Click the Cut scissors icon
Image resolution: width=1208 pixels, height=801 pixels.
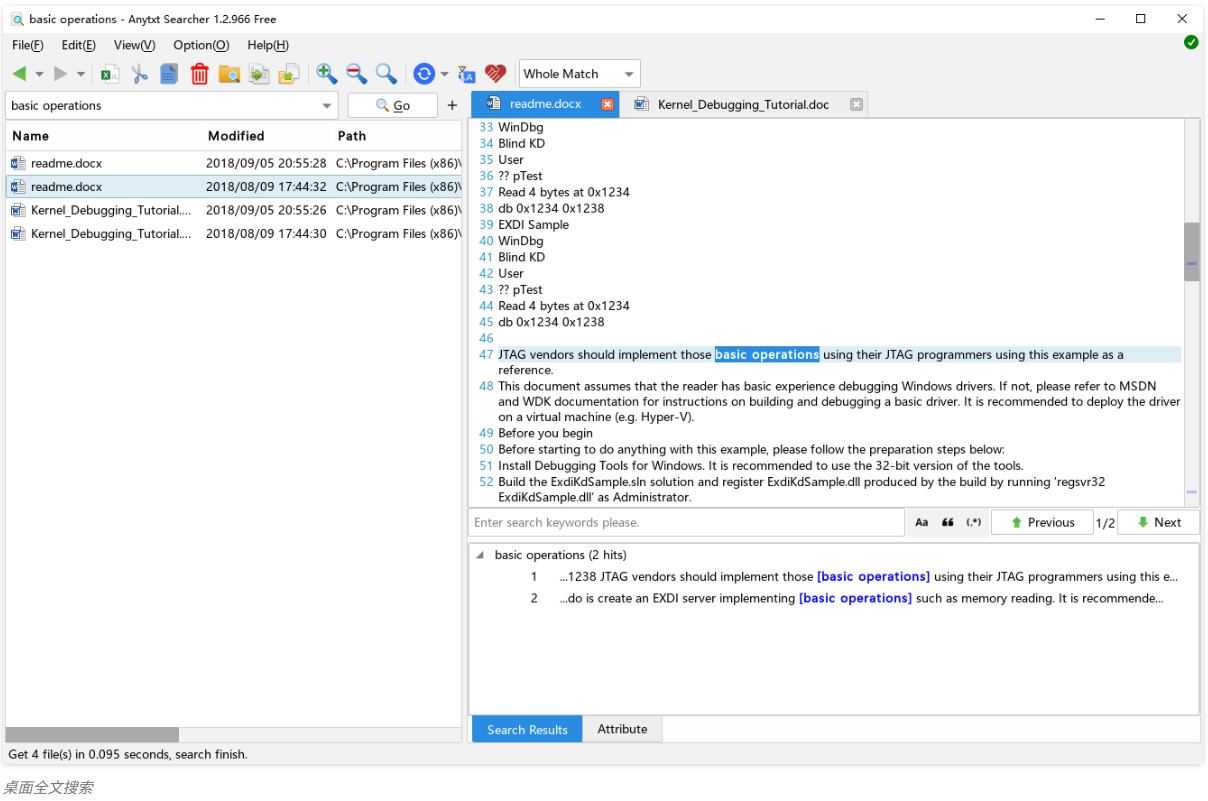pyautogui.click(x=140, y=73)
